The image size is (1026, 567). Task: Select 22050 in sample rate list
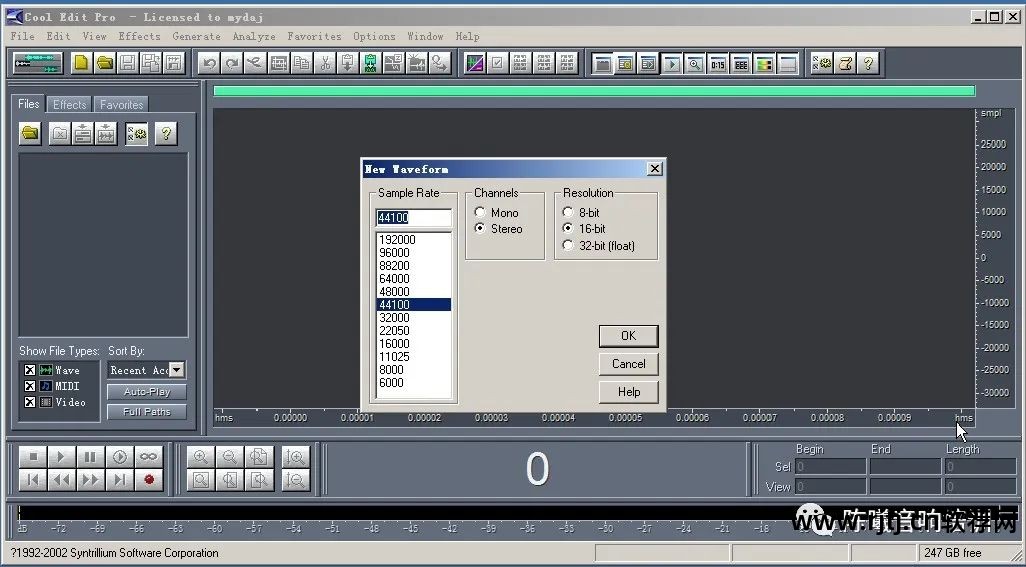(414, 330)
